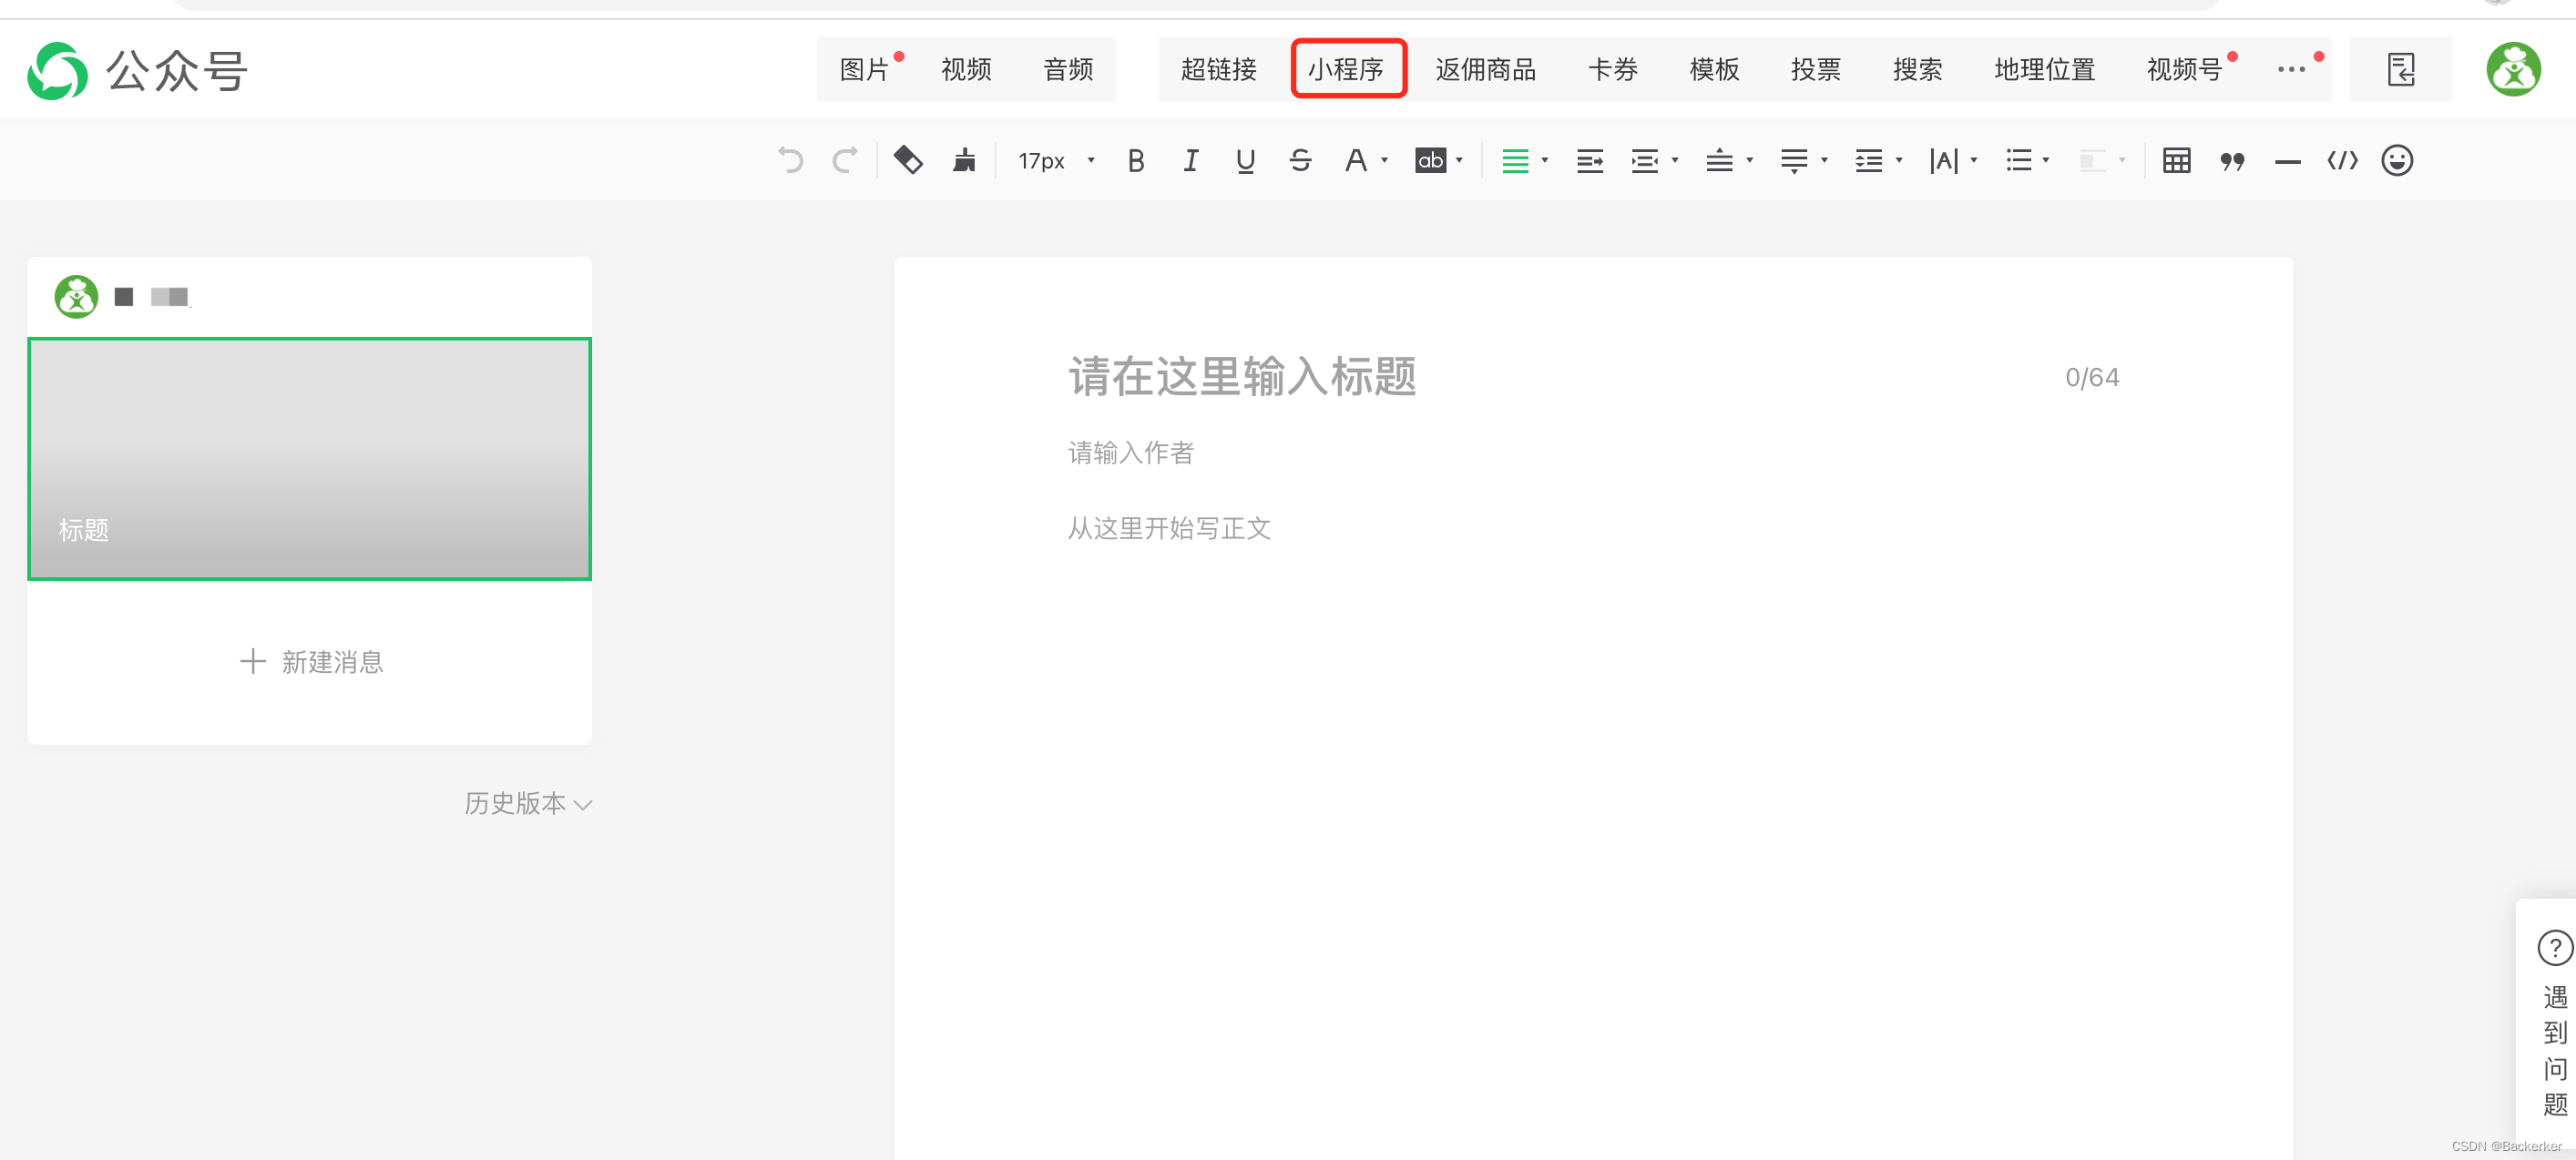Click the bulleted list icon
Viewport: 2576px width, 1160px height.
click(x=2019, y=160)
